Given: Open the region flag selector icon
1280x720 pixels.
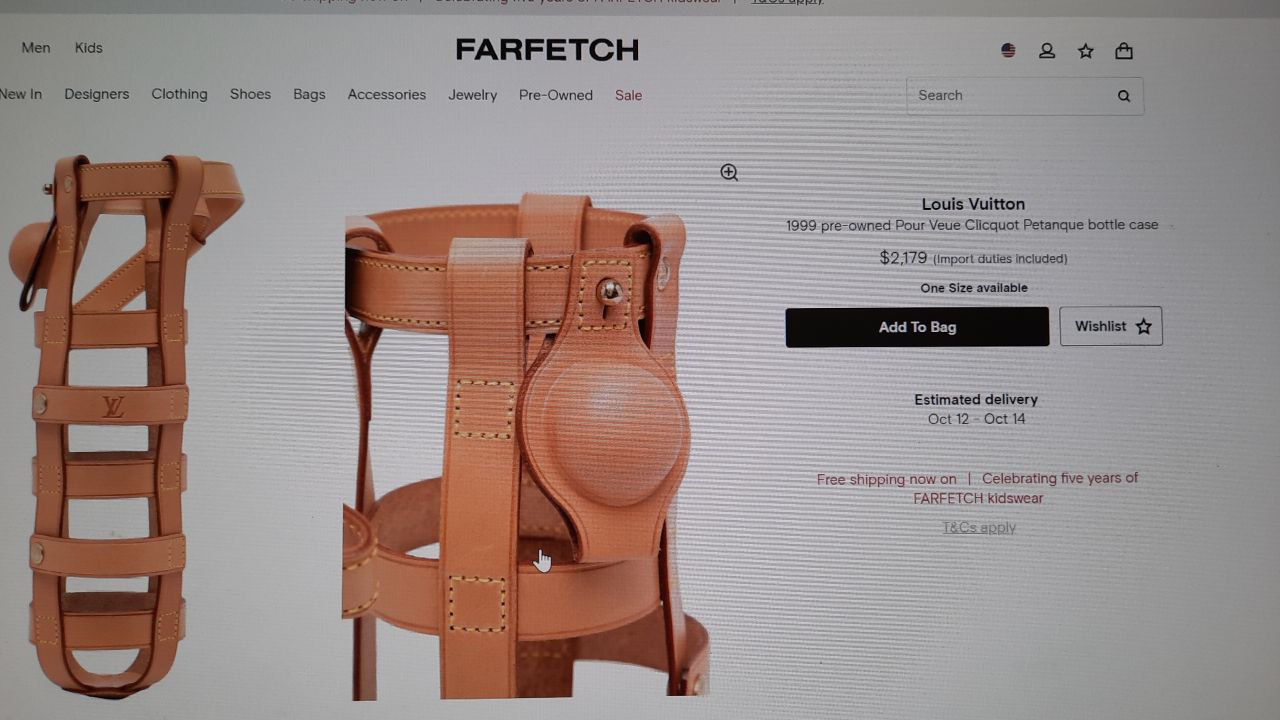Looking at the screenshot, I should pyautogui.click(x=1008, y=51).
